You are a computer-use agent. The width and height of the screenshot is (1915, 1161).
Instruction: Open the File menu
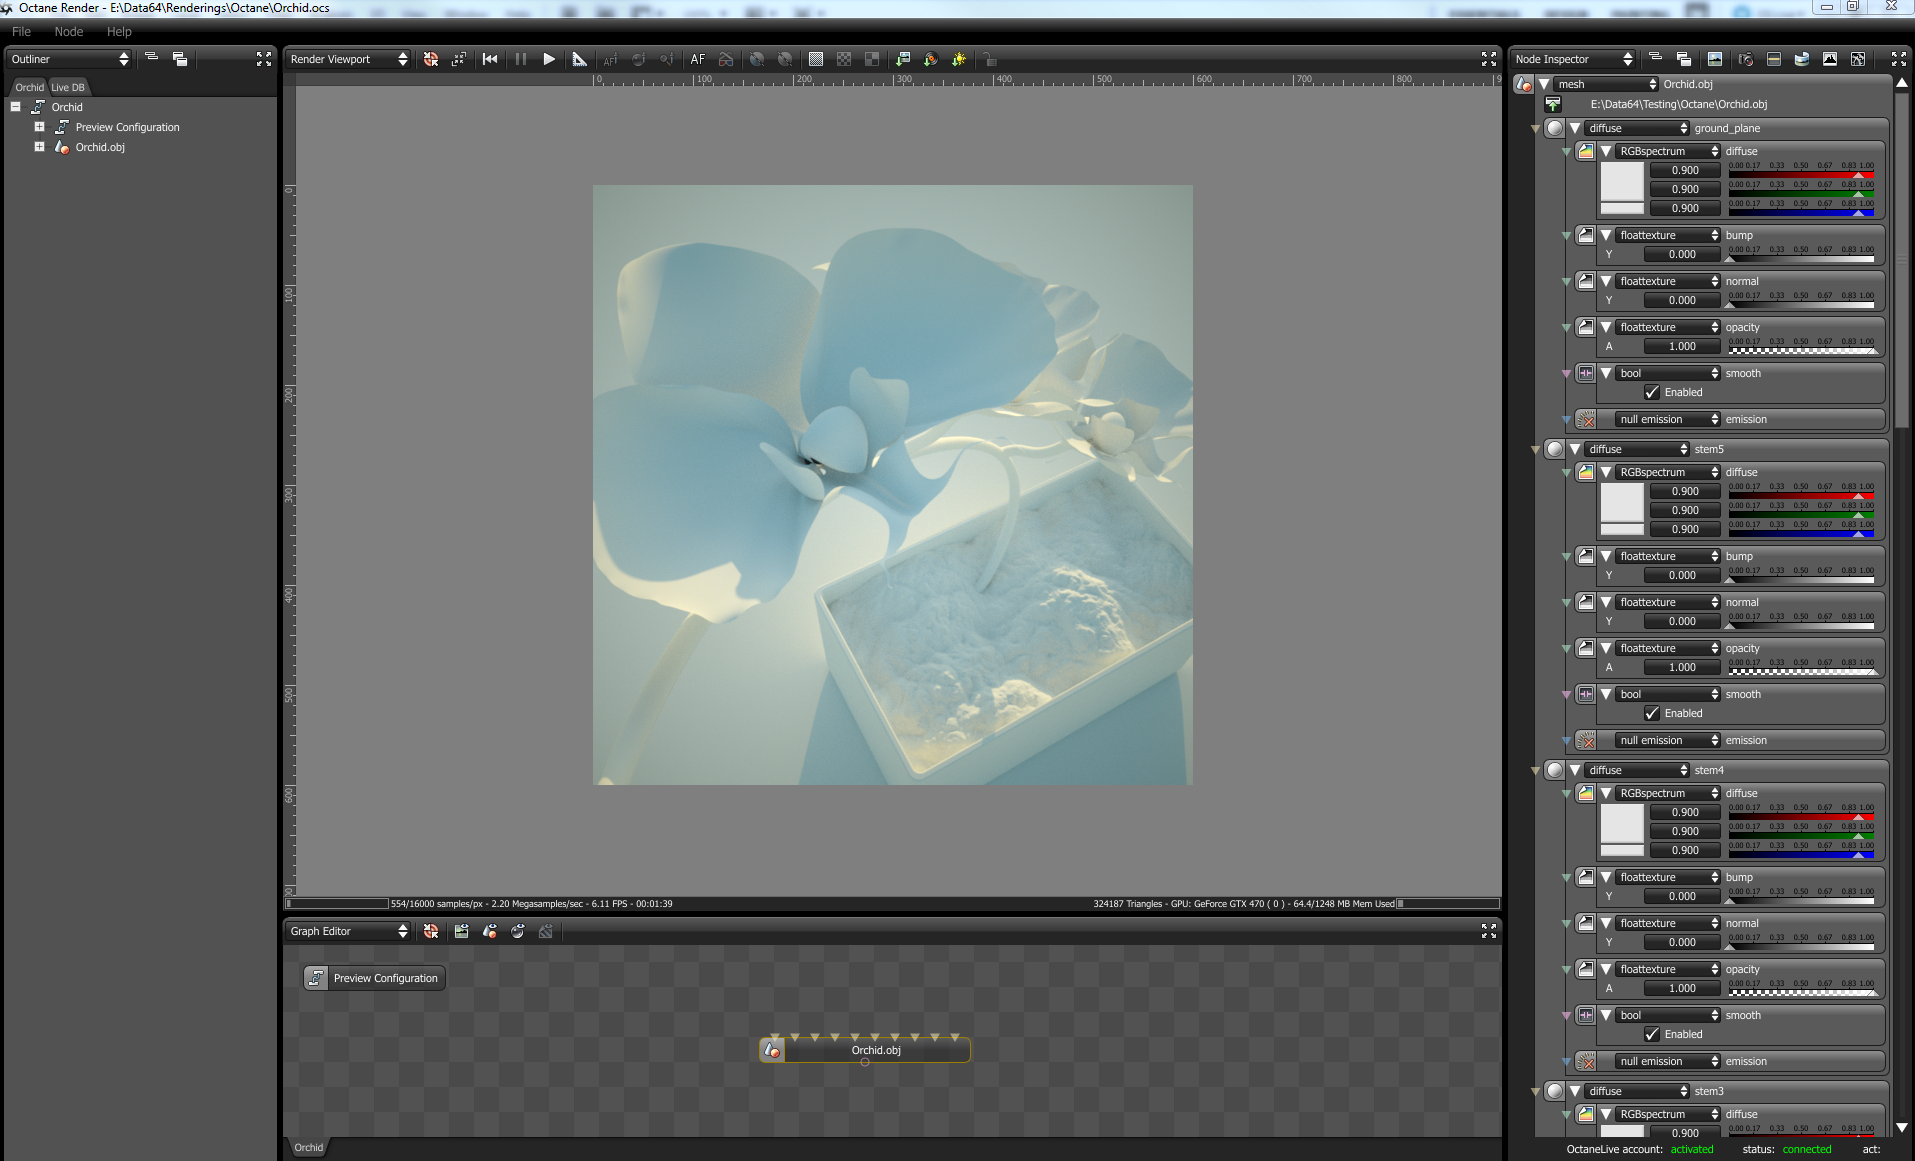[x=21, y=32]
